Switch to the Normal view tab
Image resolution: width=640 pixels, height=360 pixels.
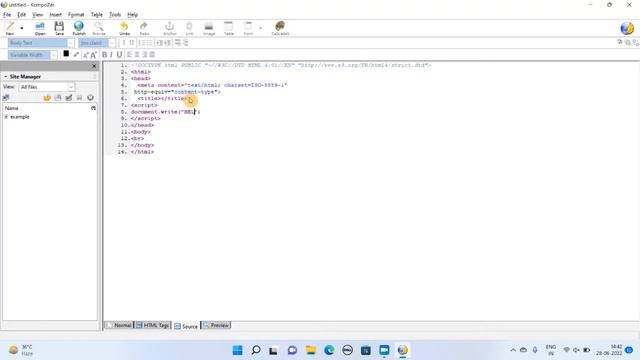pyautogui.click(x=119, y=325)
